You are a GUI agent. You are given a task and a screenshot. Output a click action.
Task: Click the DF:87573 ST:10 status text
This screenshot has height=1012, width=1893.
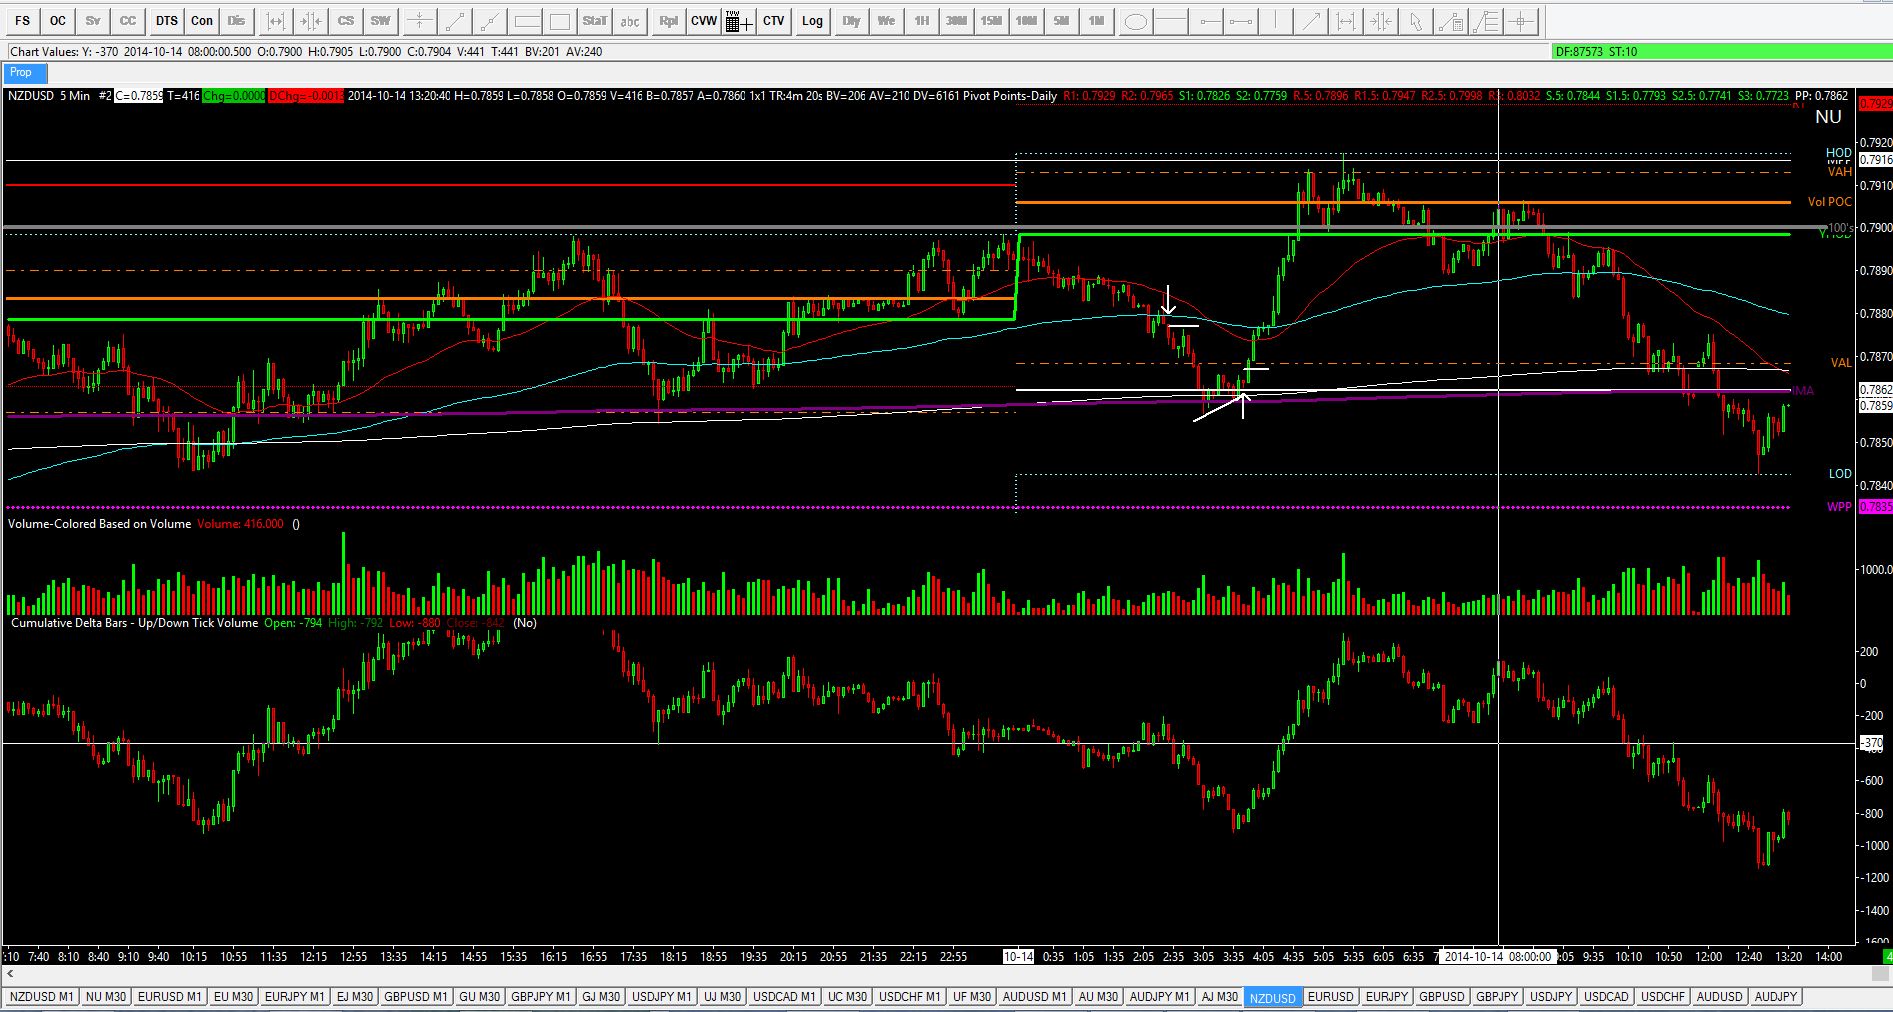coord(1596,52)
